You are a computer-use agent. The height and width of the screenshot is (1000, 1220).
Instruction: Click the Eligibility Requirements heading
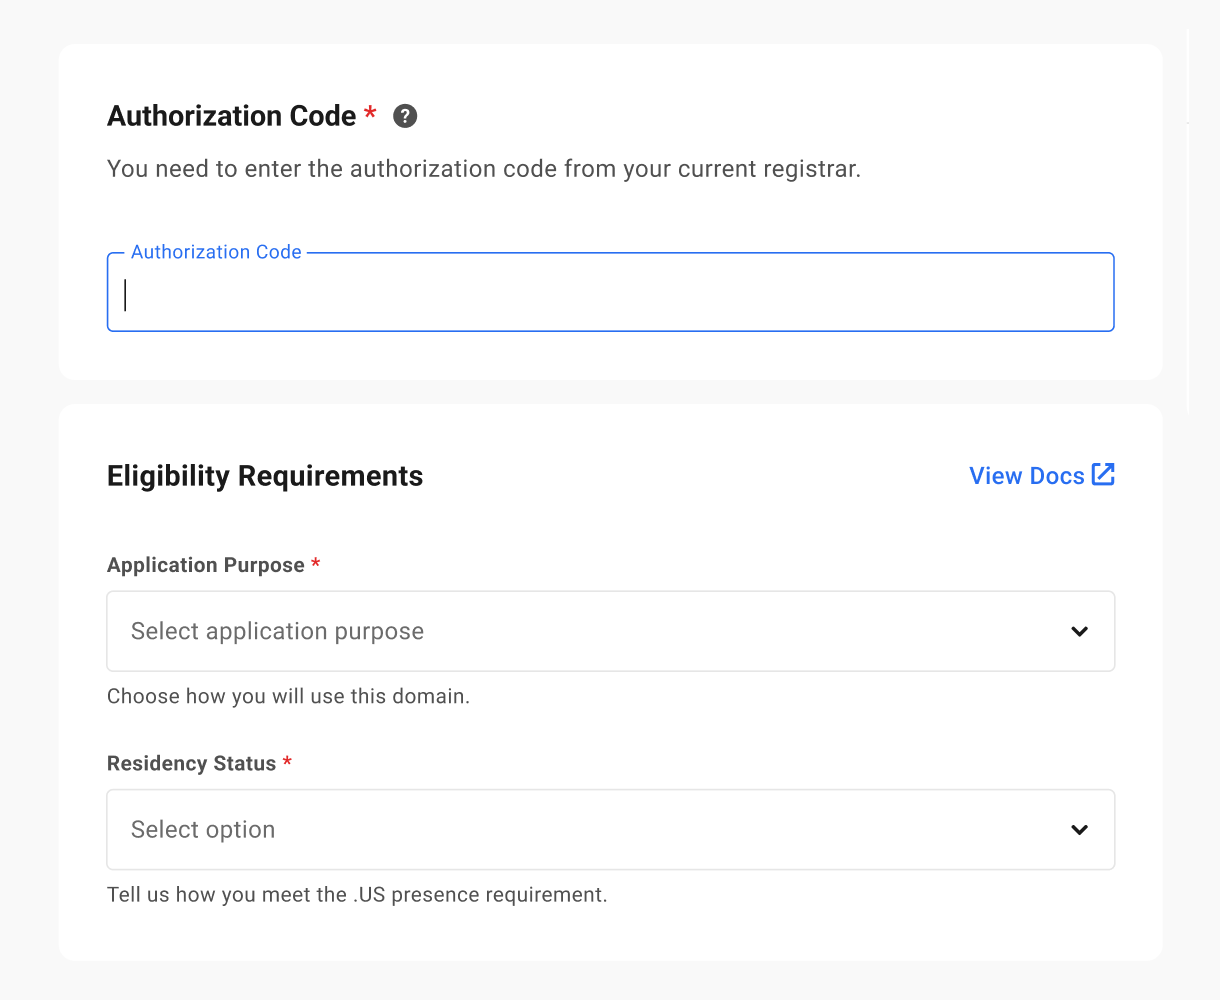tap(265, 476)
